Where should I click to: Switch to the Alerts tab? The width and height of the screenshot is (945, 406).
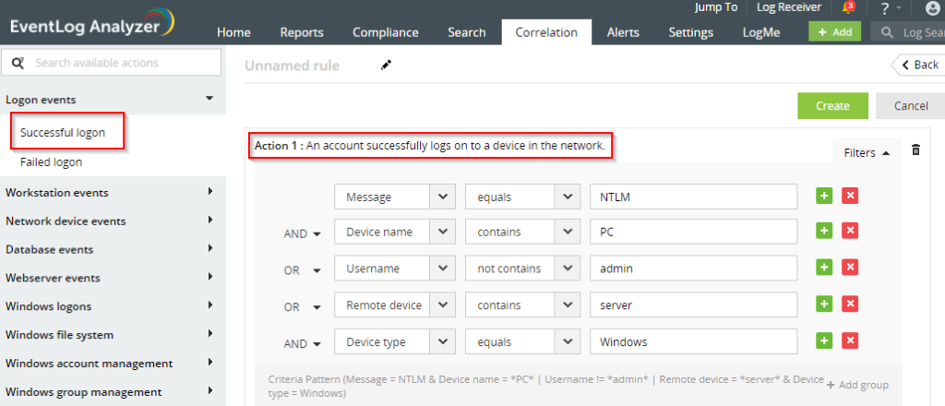point(623,32)
